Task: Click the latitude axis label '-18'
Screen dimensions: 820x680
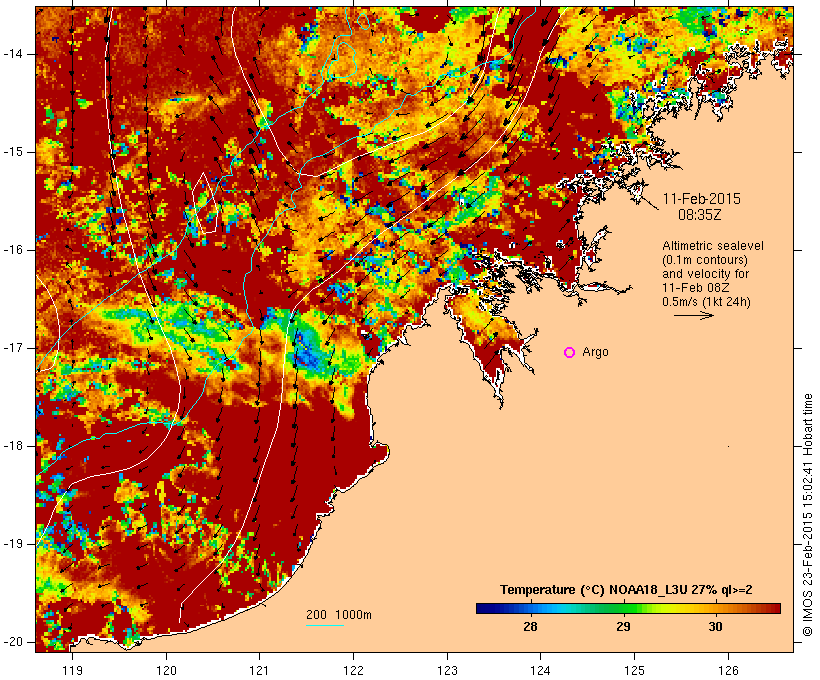Action: (13, 446)
